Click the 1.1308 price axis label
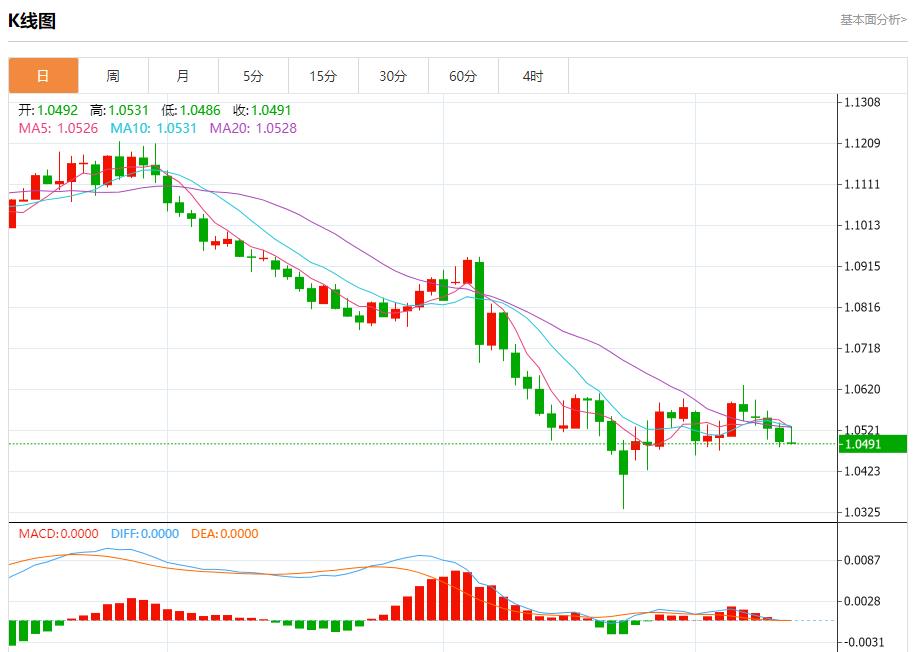 [862, 103]
